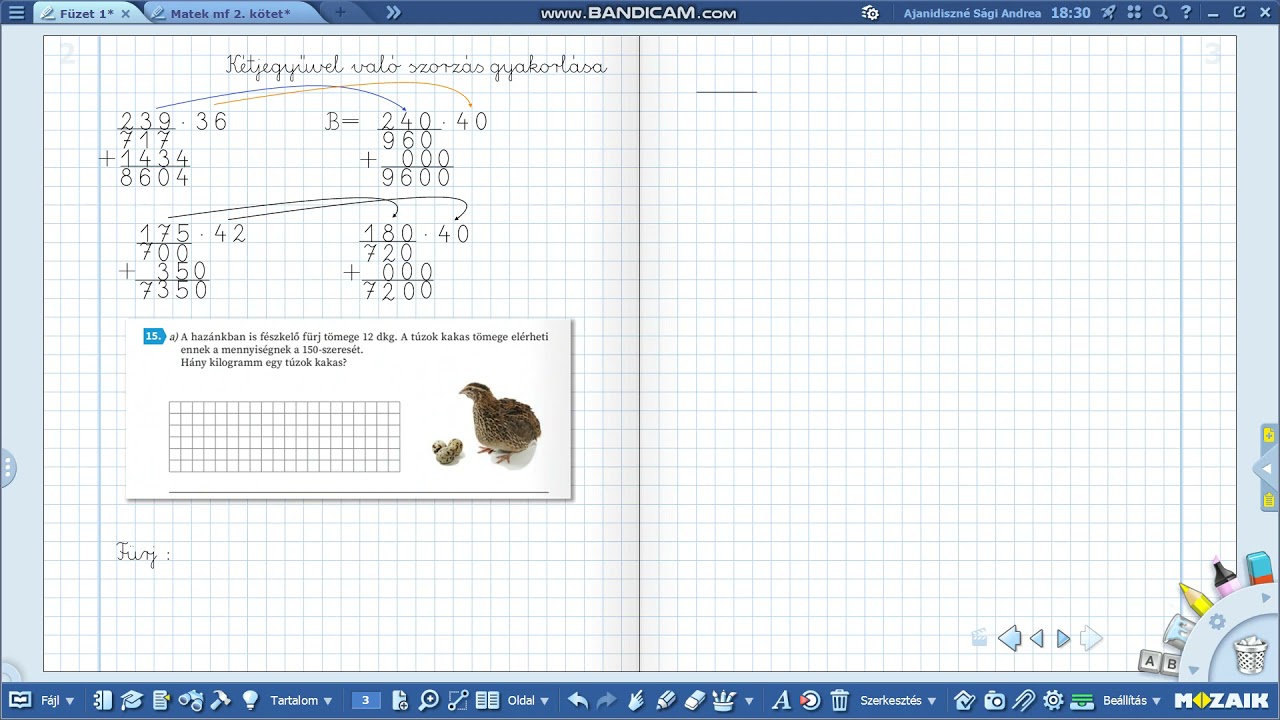Click the light bulb icon
The width and height of the screenshot is (1280, 720).
click(x=250, y=701)
